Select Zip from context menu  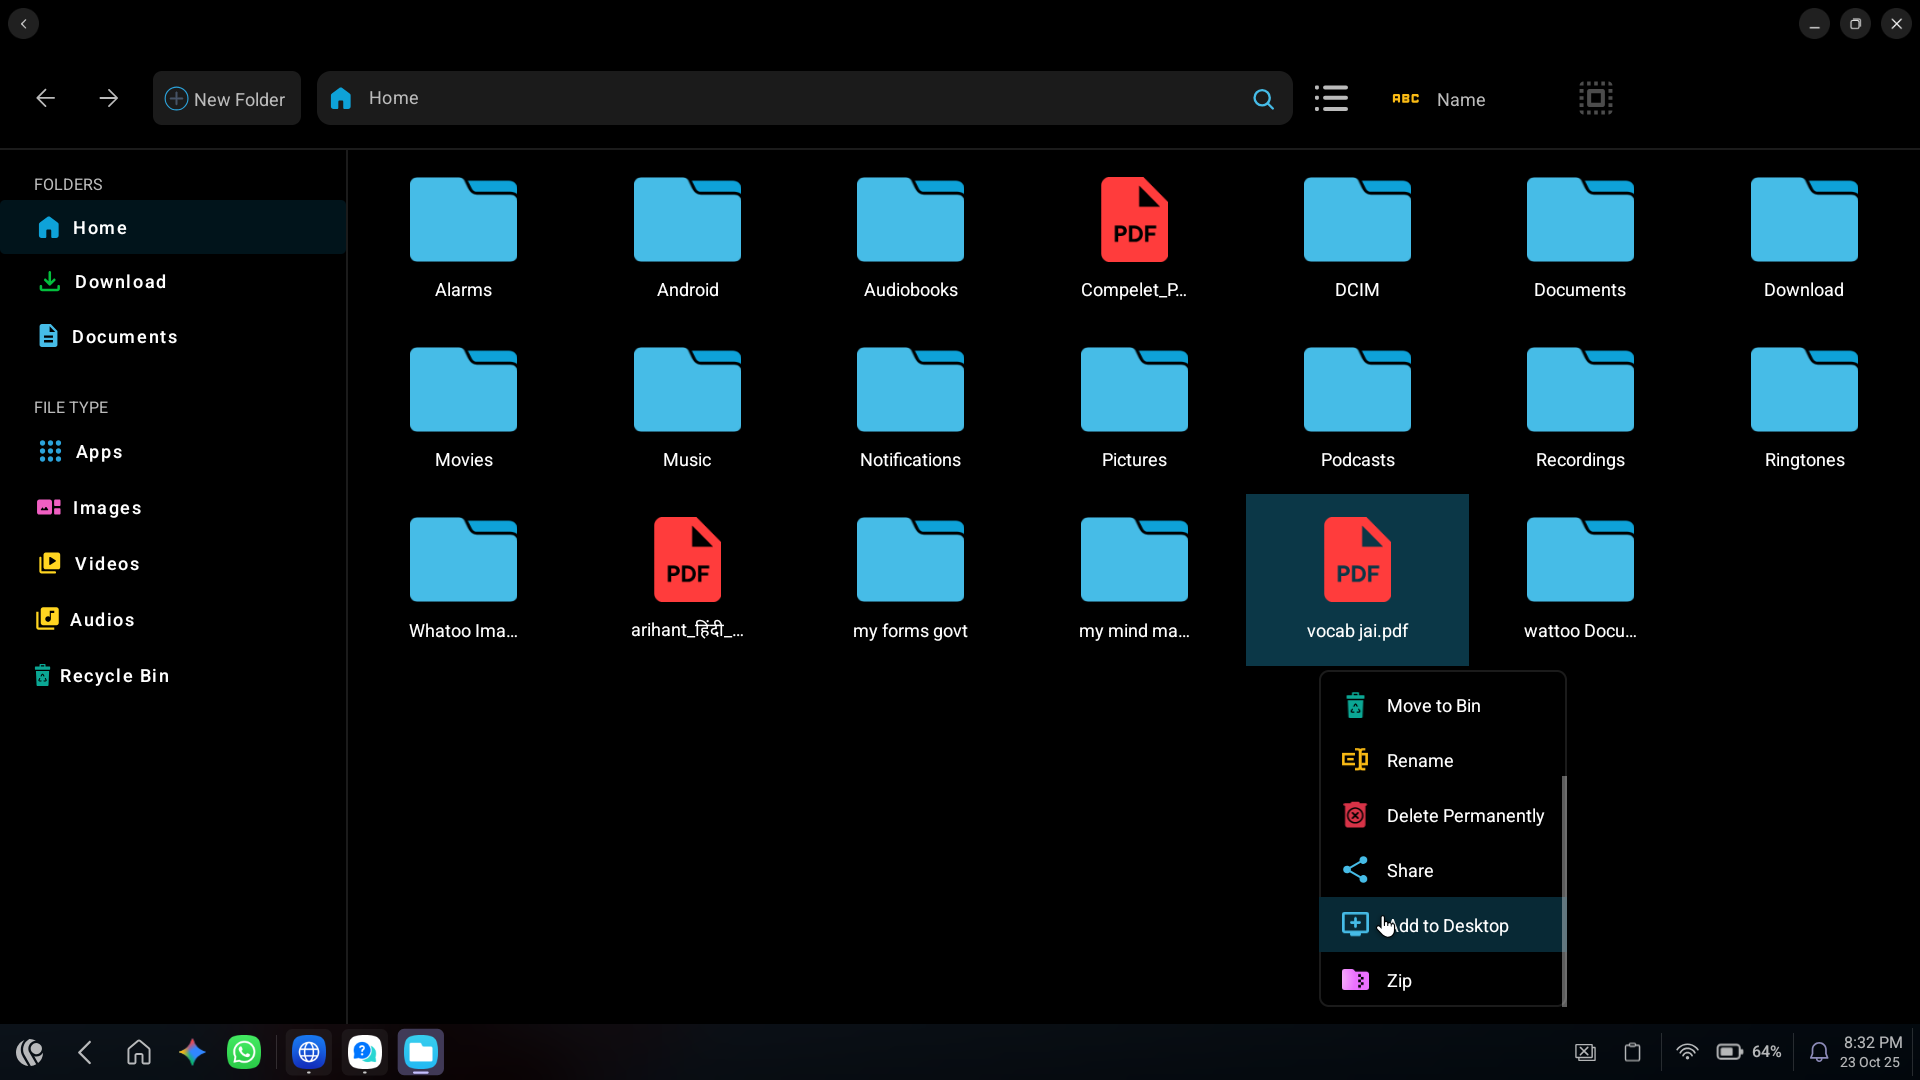[1398, 981]
